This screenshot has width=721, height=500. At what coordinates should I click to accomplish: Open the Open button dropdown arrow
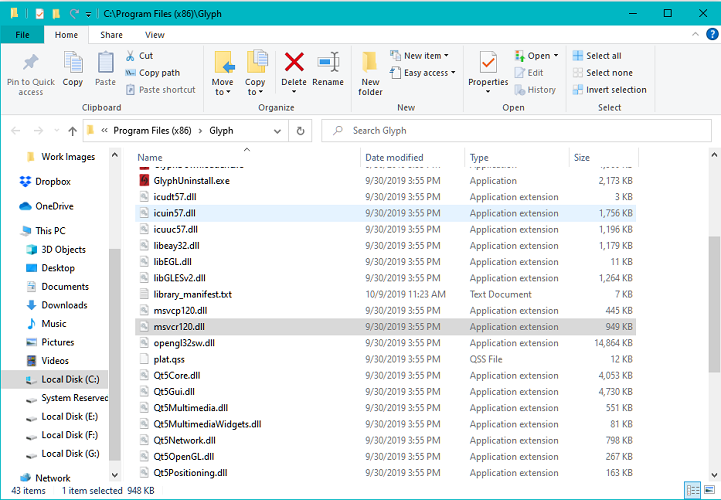coord(556,56)
